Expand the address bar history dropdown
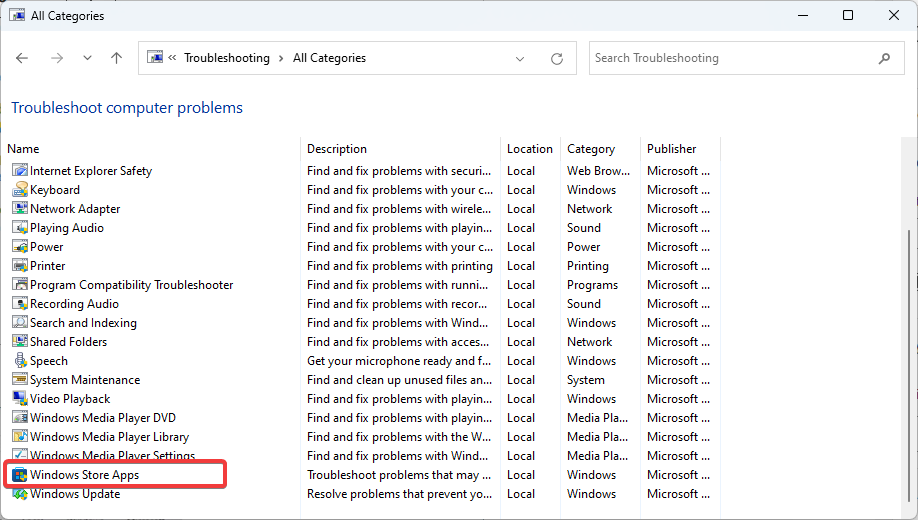Image resolution: width=918 pixels, height=520 pixels. pos(520,58)
